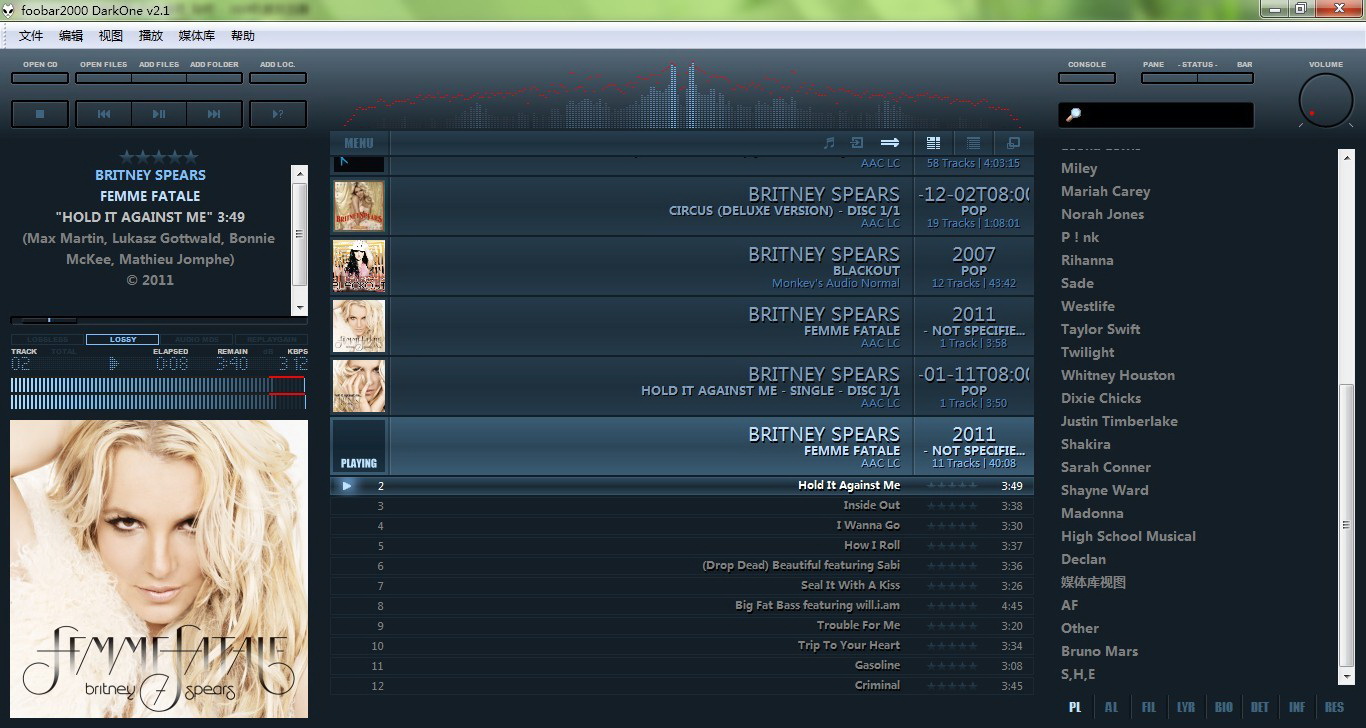The image size is (1366, 728).
Task: Skip to the previous track
Action: tap(104, 114)
